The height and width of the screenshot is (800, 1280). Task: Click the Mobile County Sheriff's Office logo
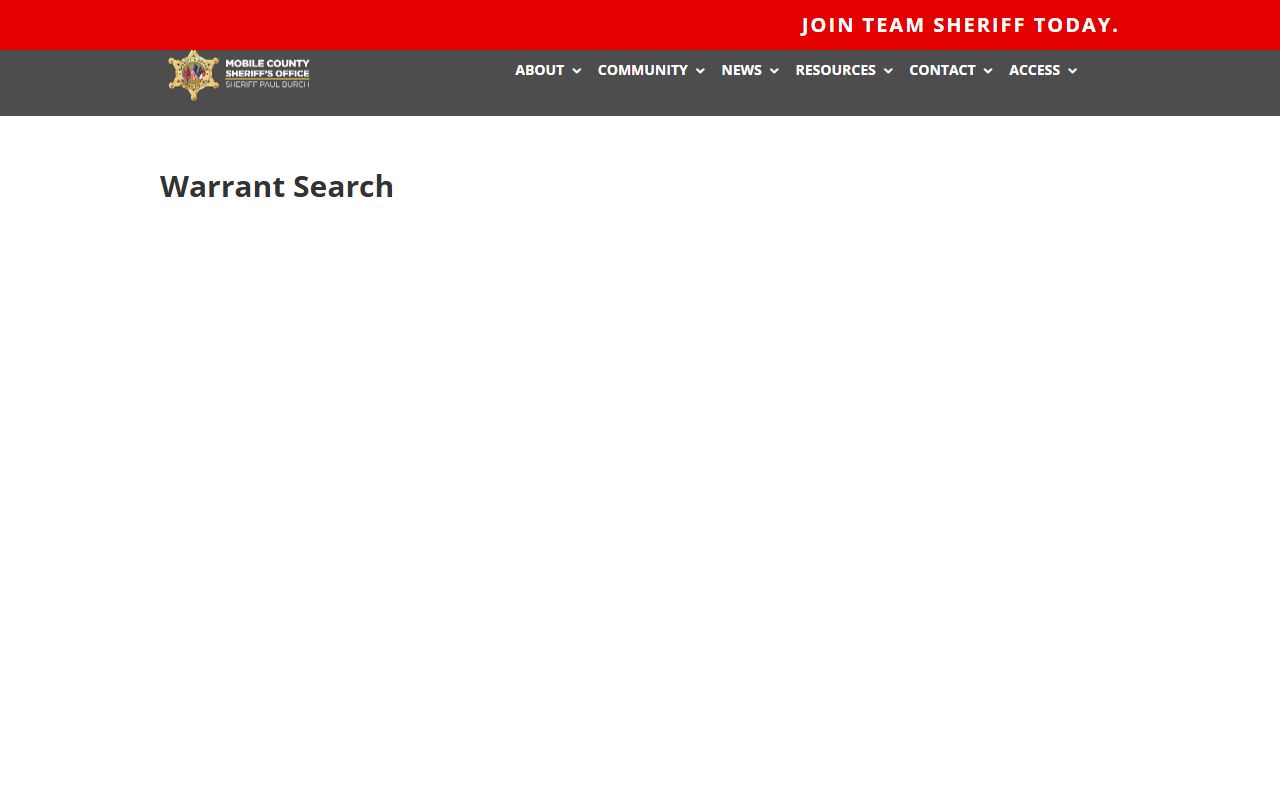239,75
